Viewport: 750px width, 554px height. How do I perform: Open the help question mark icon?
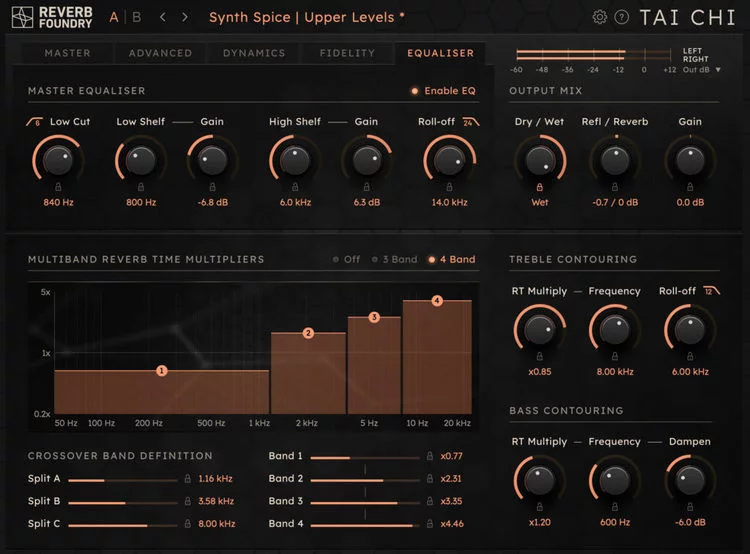621,17
